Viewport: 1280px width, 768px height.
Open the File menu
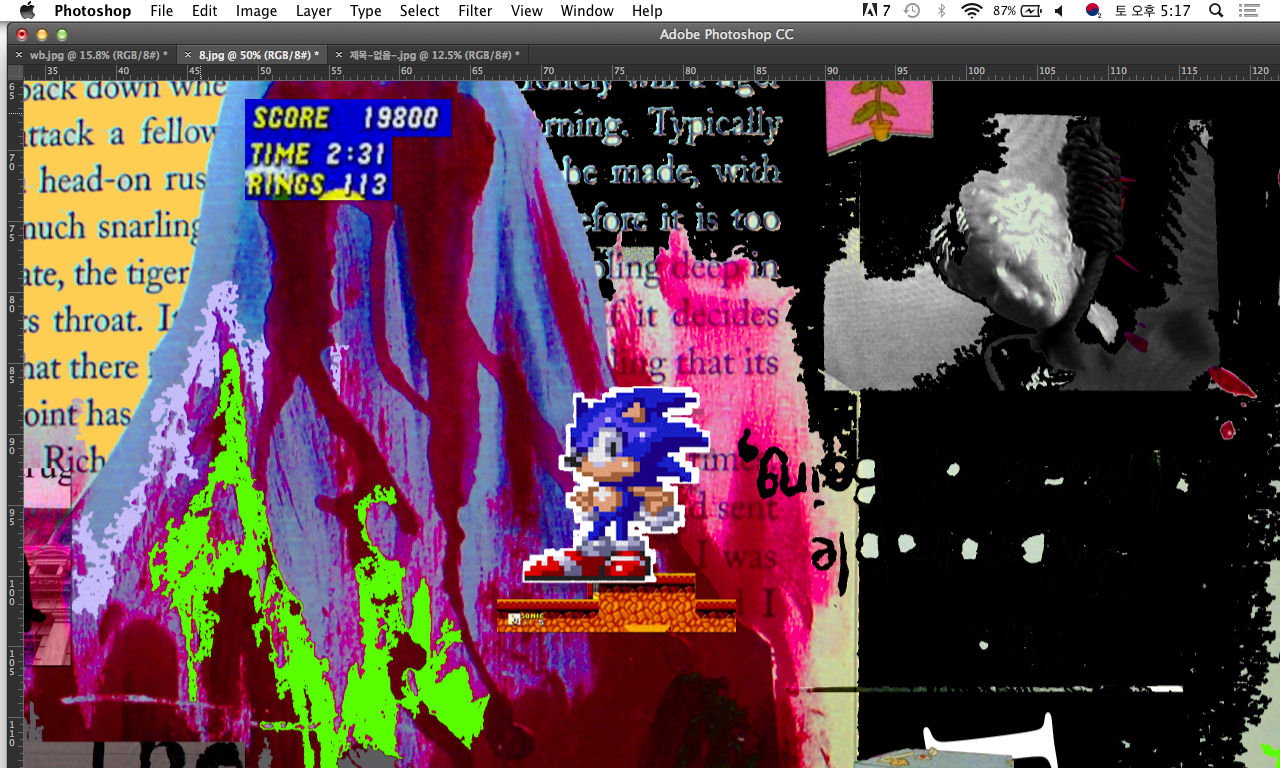click(161, 11)
